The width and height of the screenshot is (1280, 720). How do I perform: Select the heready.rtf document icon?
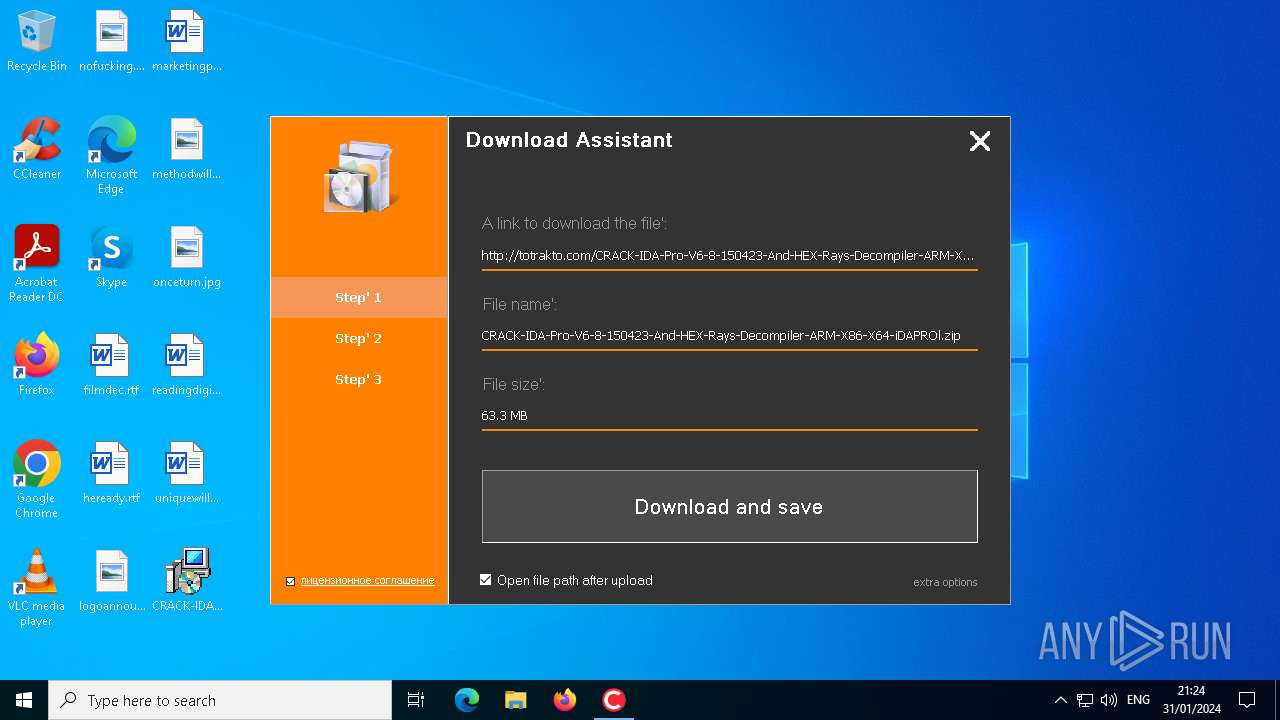112,474
